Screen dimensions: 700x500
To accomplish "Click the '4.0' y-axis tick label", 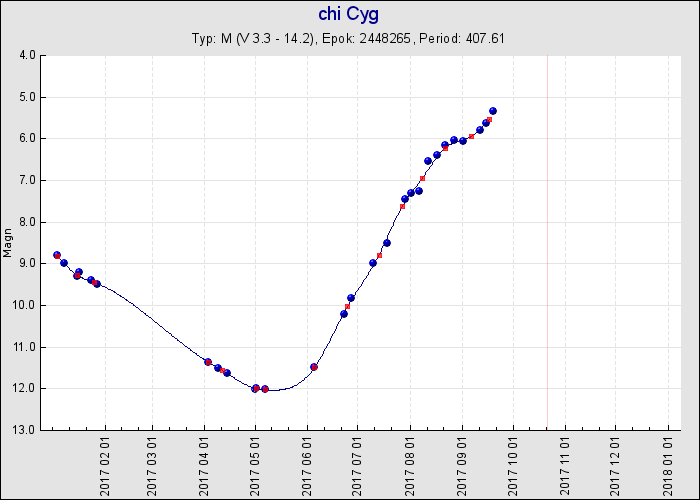I will pos(28,55).
